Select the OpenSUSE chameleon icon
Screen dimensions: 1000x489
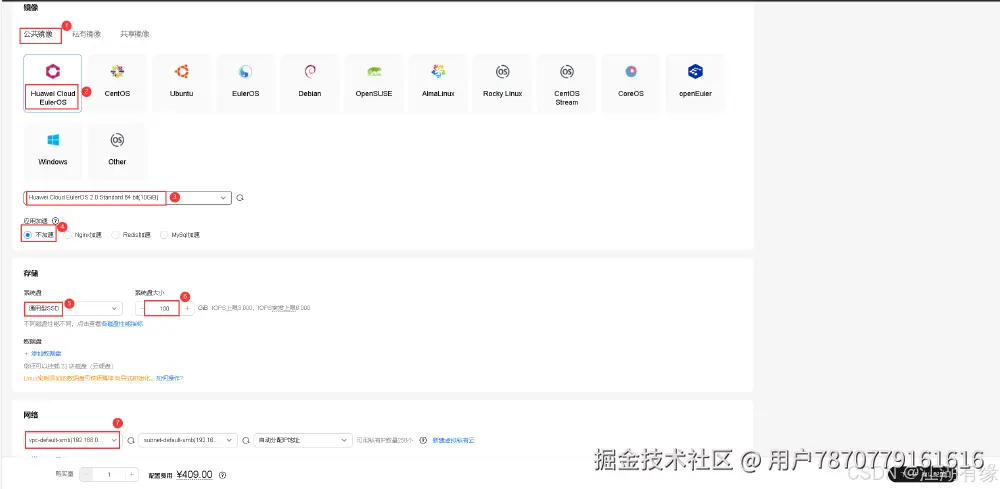point(374,71)
